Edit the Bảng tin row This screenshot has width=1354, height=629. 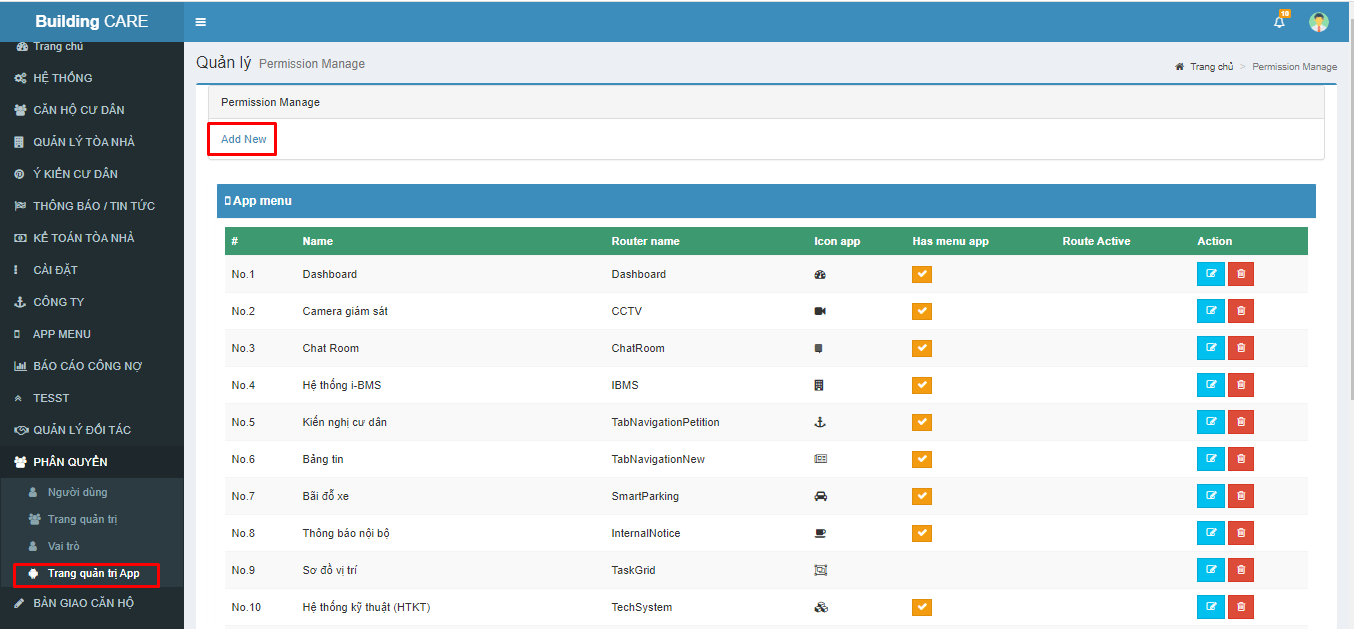[x=1211, y=459]
